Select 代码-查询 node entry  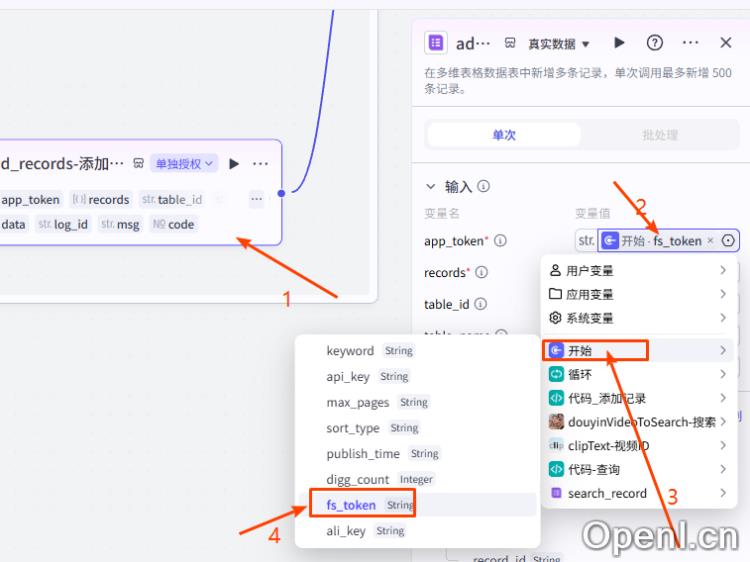tap(637, 469)
